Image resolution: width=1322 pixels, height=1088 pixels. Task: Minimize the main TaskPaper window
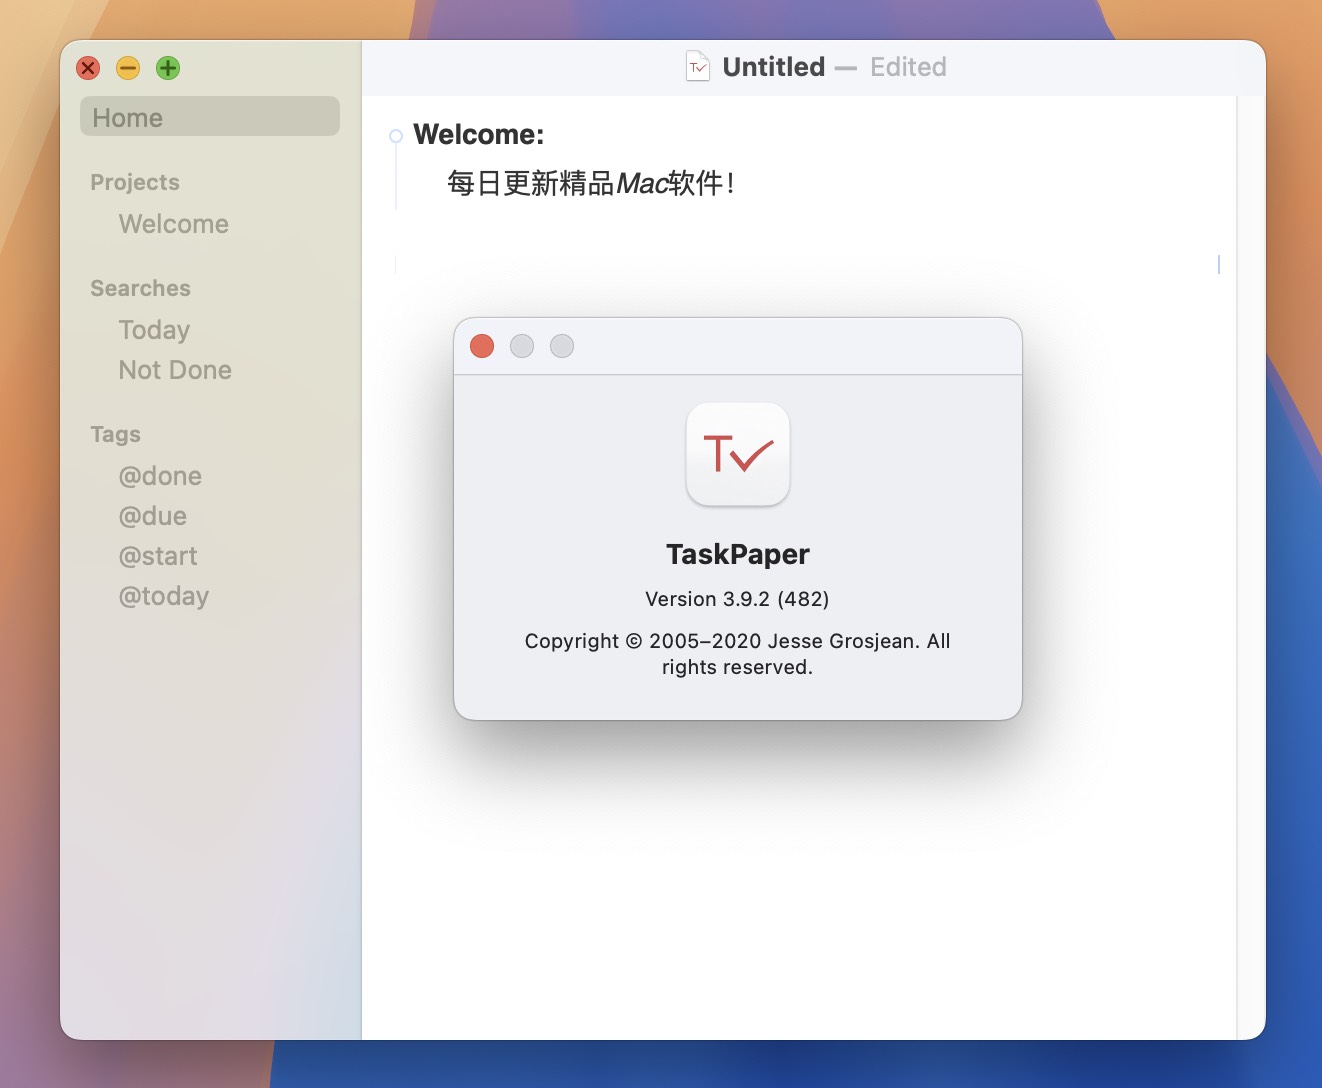tap(128, 68)
